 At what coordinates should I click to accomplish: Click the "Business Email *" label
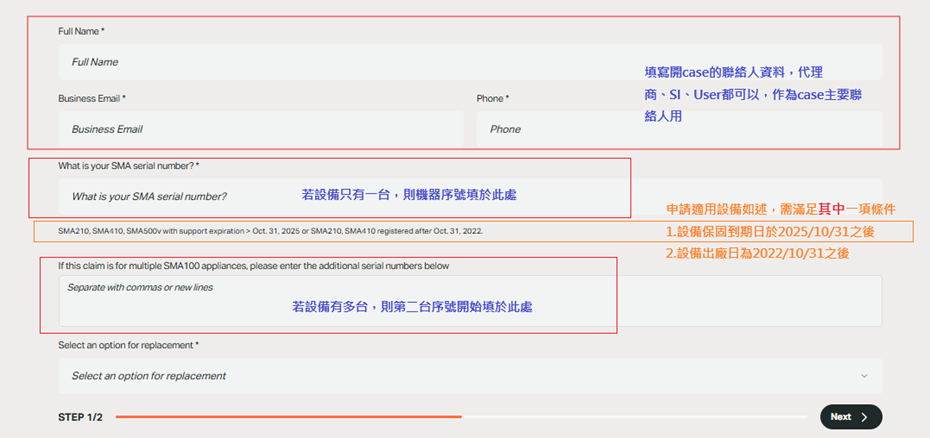[91, 99]
